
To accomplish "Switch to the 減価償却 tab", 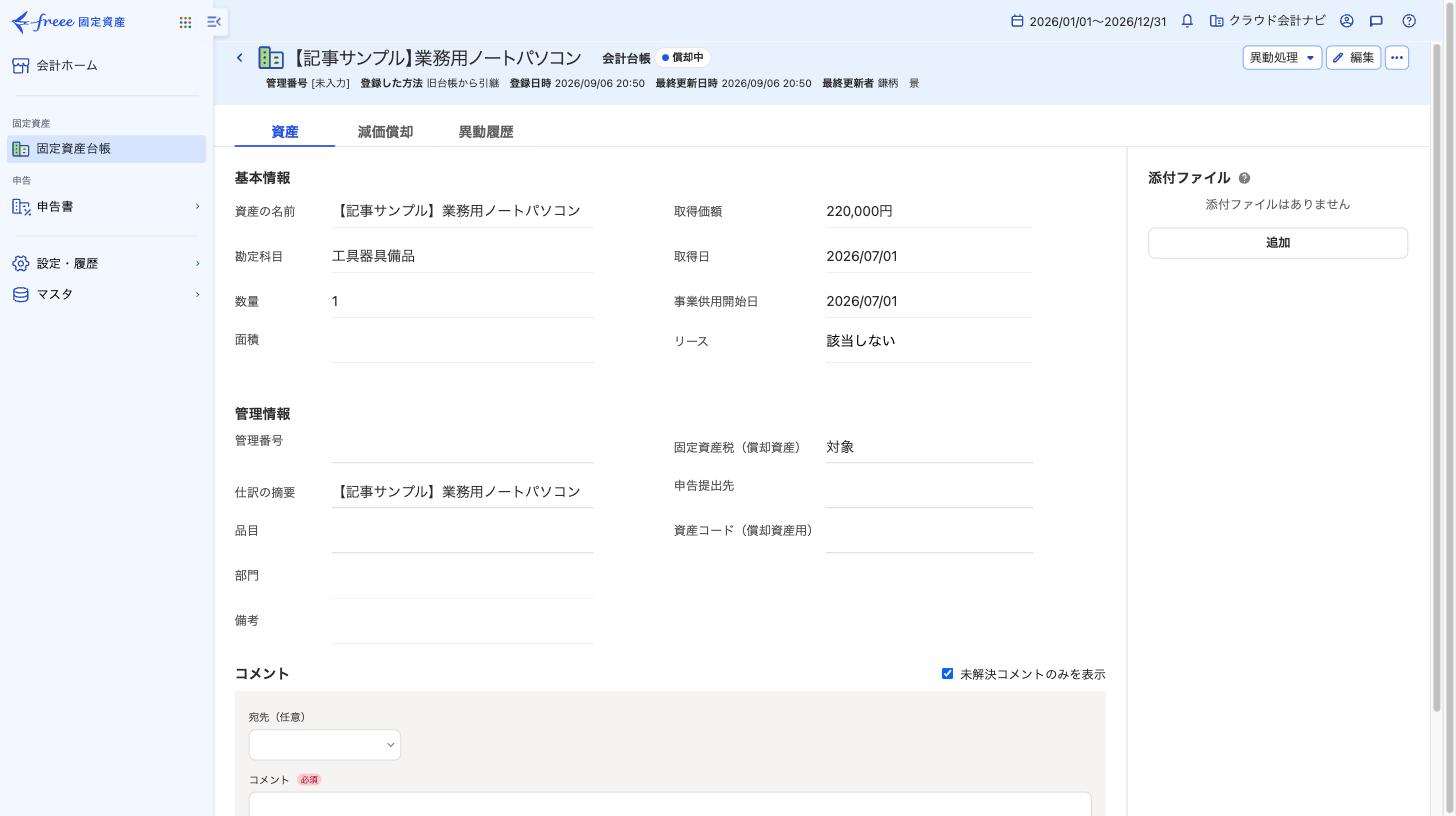I will tap(385, 132).
